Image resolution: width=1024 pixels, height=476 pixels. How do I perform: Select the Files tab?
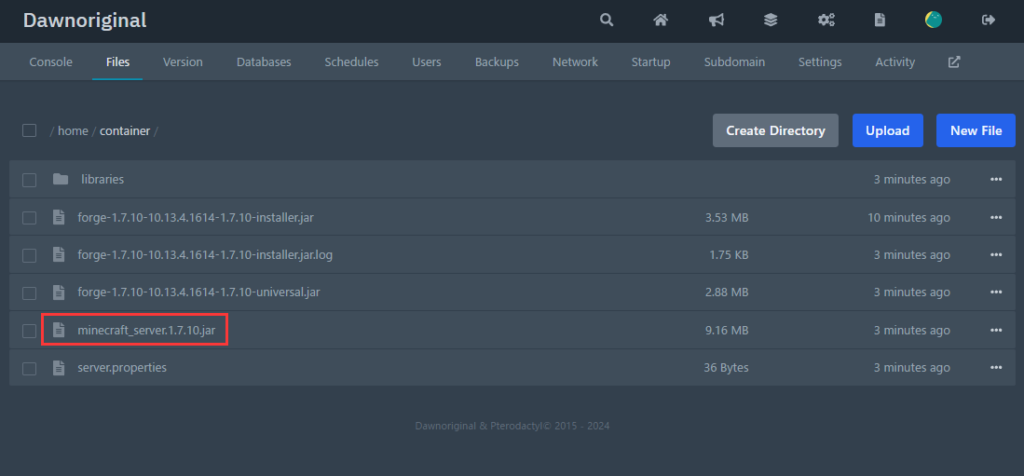[118, 62]
